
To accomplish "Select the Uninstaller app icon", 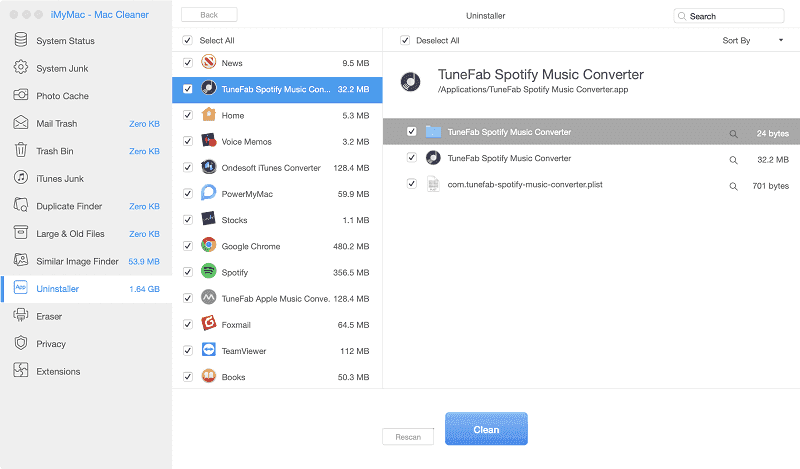I will click(x=20, y=288).
